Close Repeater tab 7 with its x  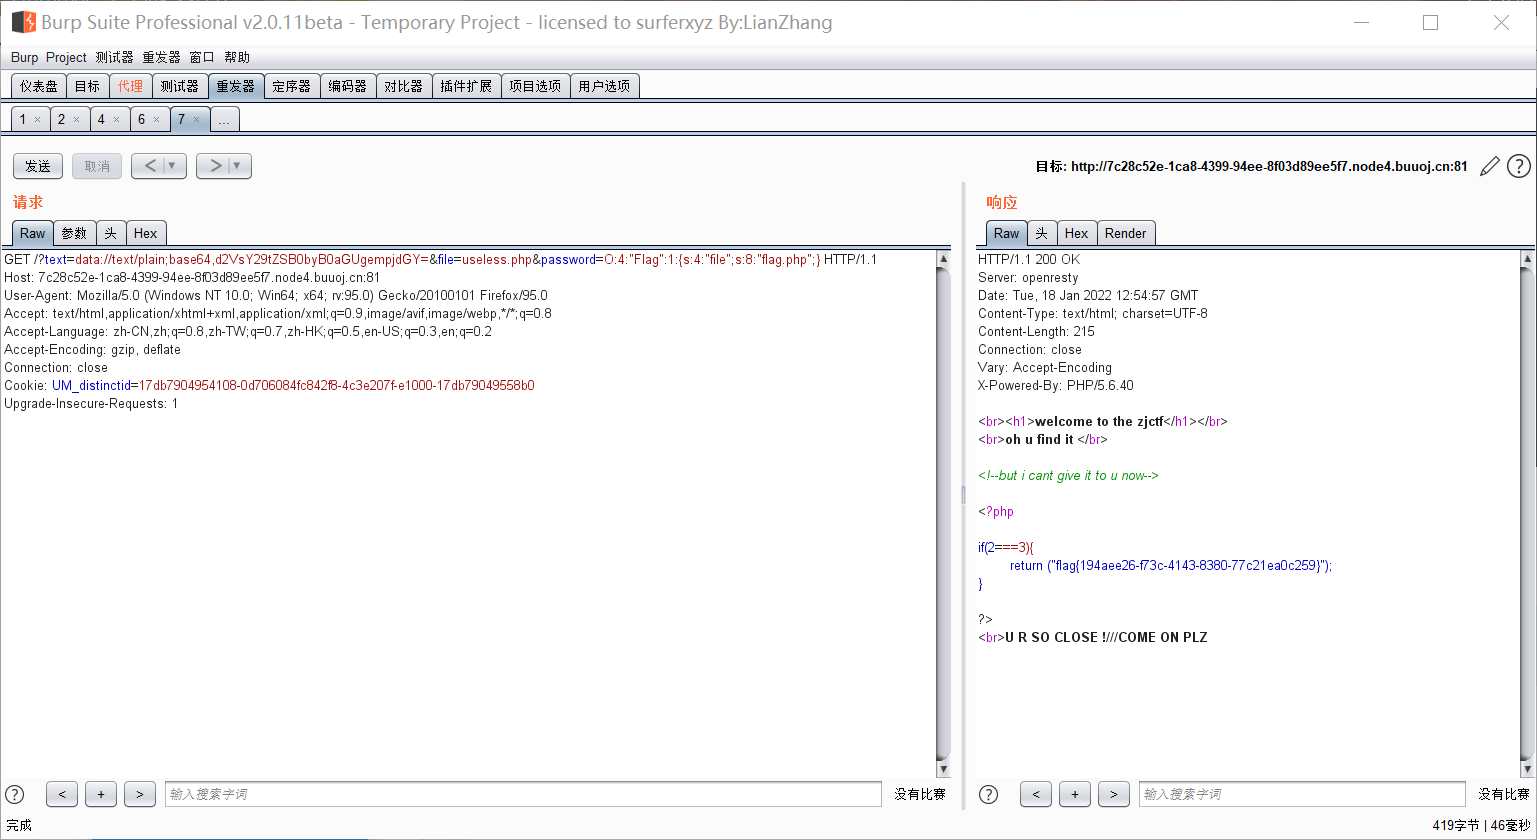196,120
